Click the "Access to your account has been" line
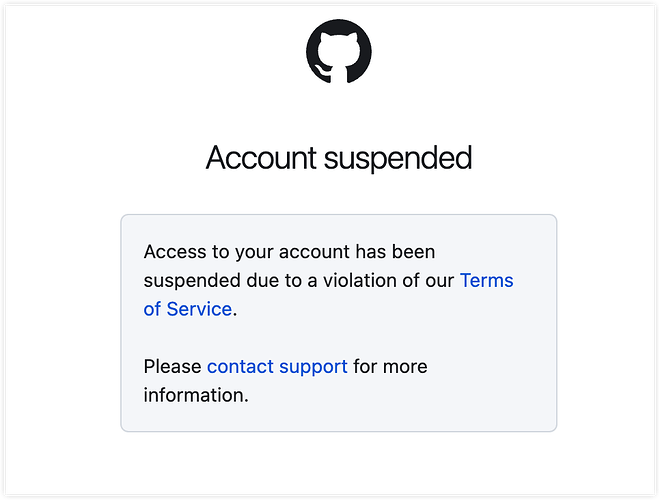This screenshot has height=500, width=659. tap(289, 252)
